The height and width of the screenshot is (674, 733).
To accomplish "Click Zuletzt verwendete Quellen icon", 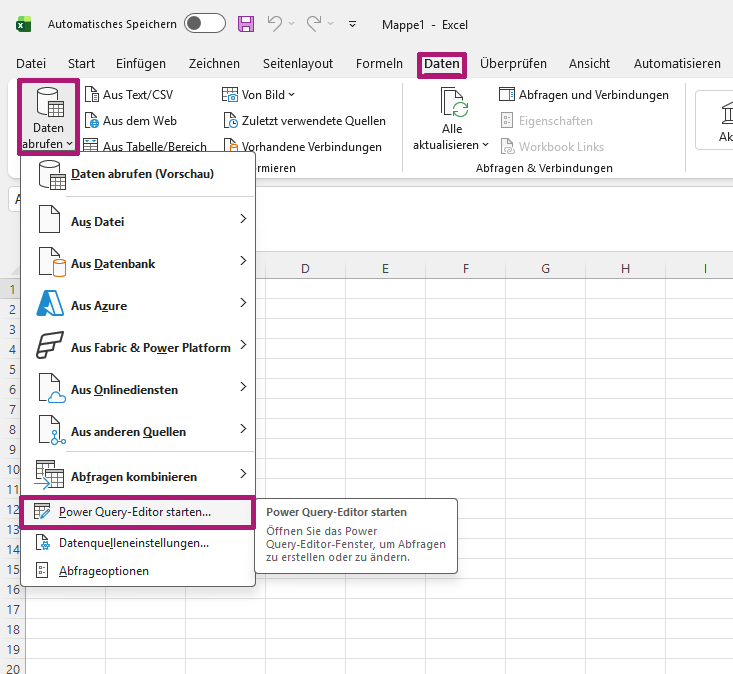I will click(230, 121).
